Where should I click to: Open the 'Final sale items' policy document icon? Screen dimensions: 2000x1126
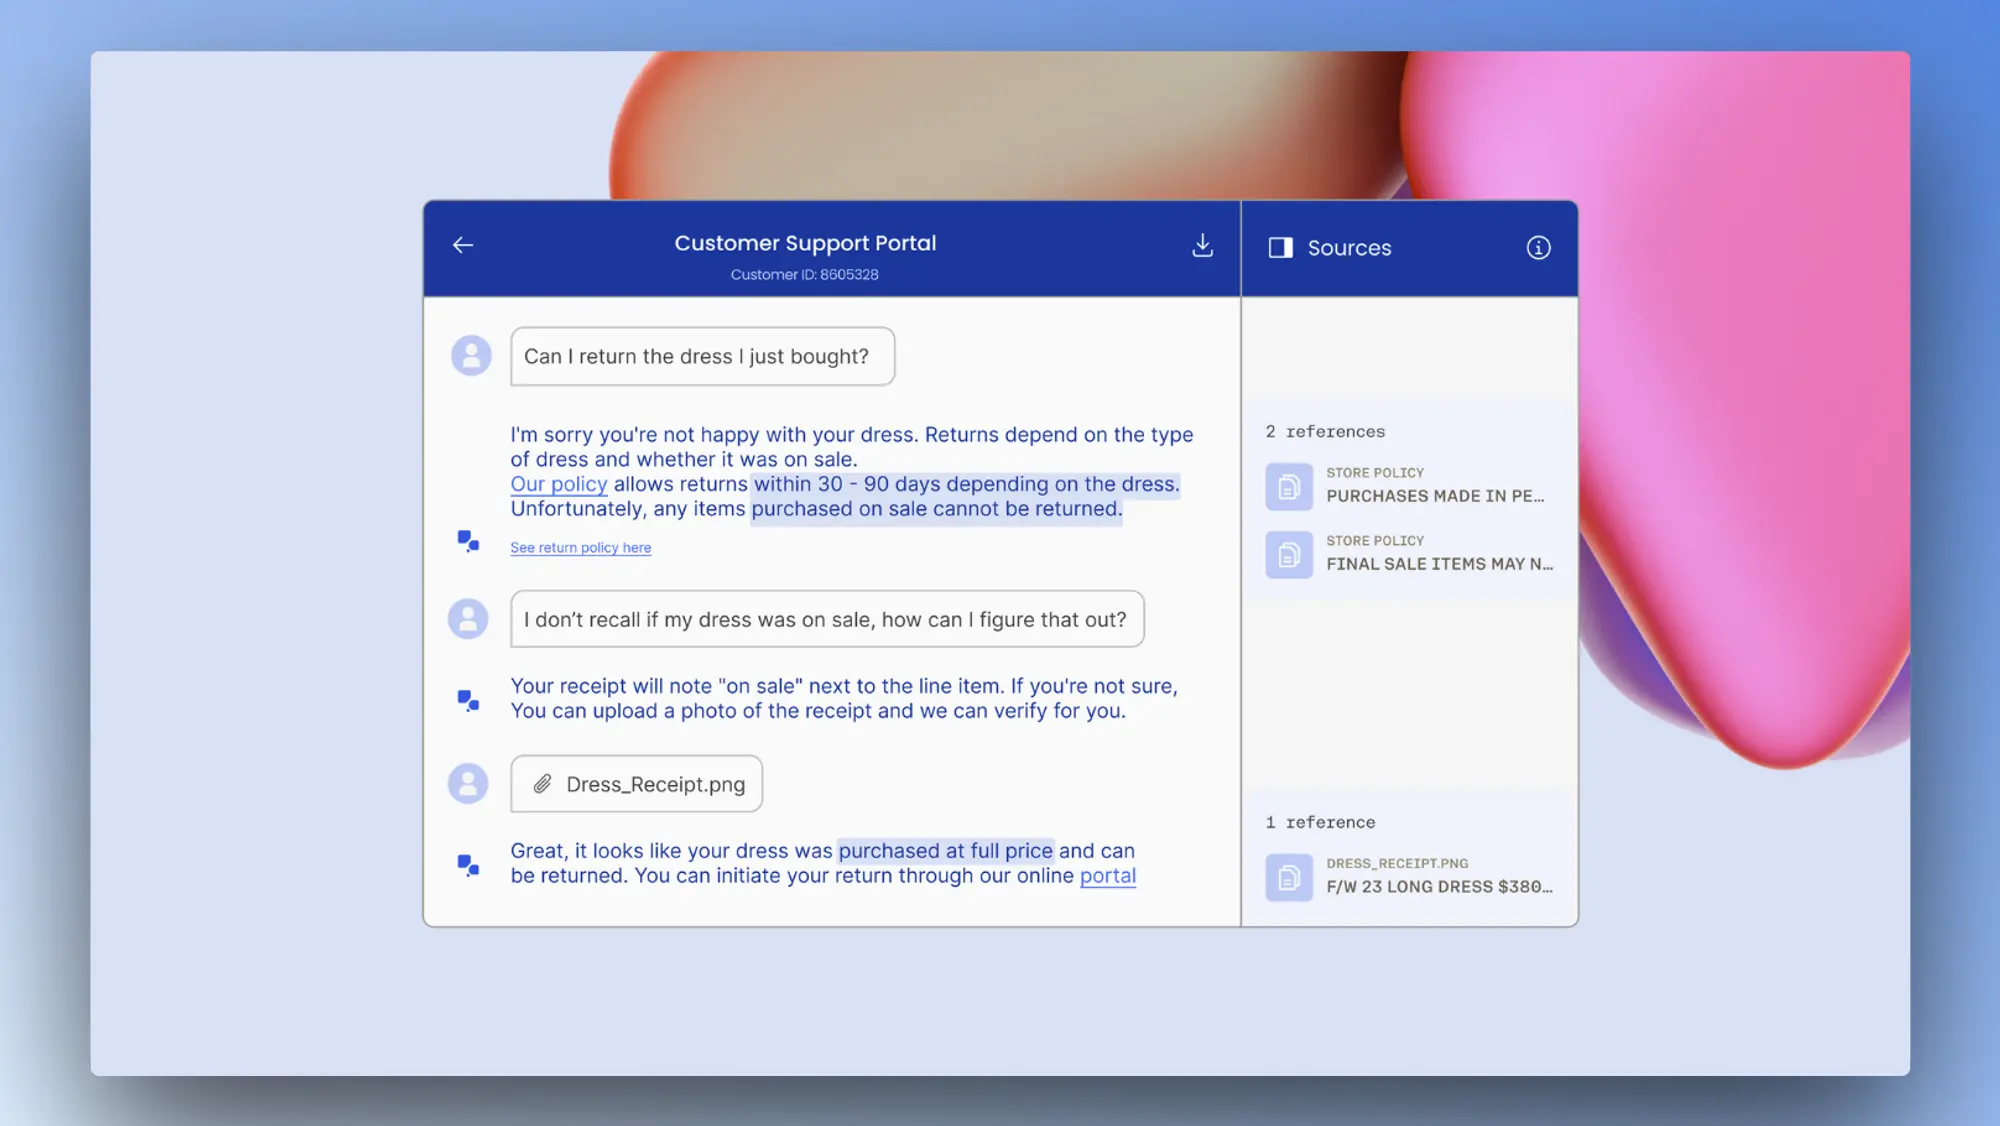[1289, 554]
